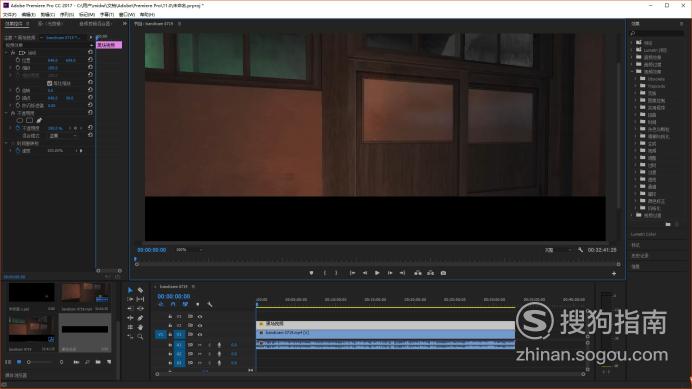Reset the Position parameter
This screenshot has width=692, height=389.
(90, 60)
